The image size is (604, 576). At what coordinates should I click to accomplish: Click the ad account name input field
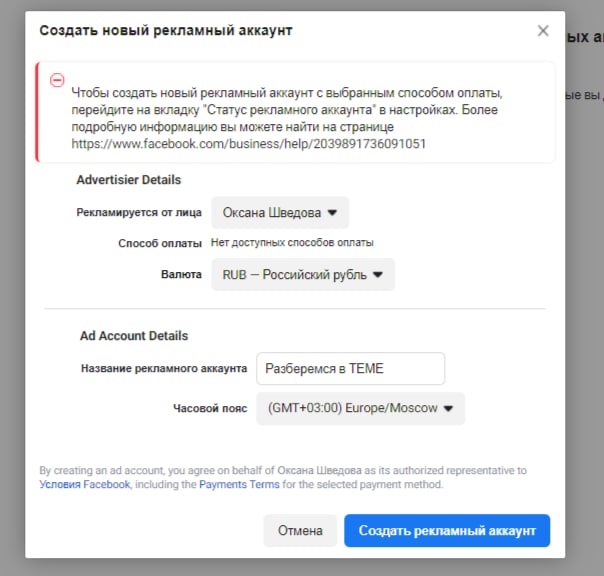[350, 368]
